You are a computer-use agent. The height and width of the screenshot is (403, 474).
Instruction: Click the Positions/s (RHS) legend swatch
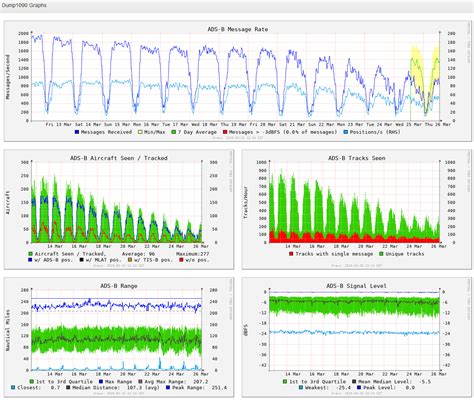346,132
